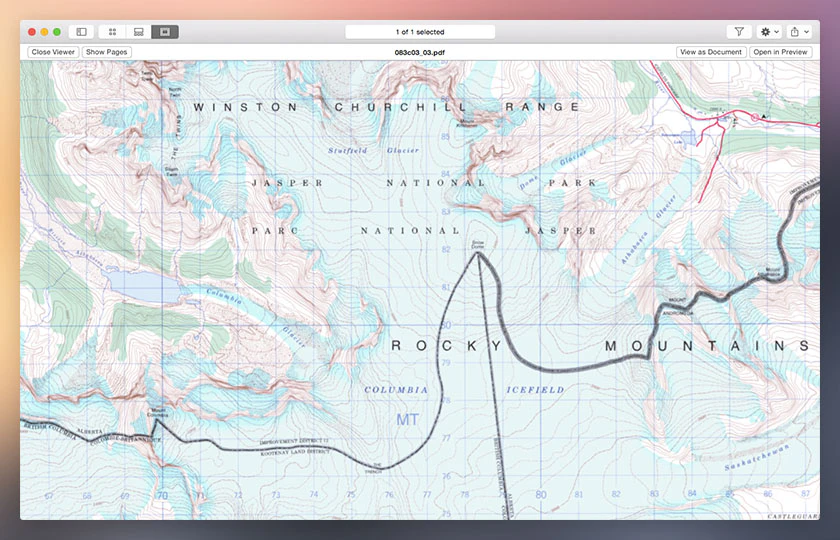840x540 pixels.
Task: Click the MOUNTAINS label on map
Action: 708,346
